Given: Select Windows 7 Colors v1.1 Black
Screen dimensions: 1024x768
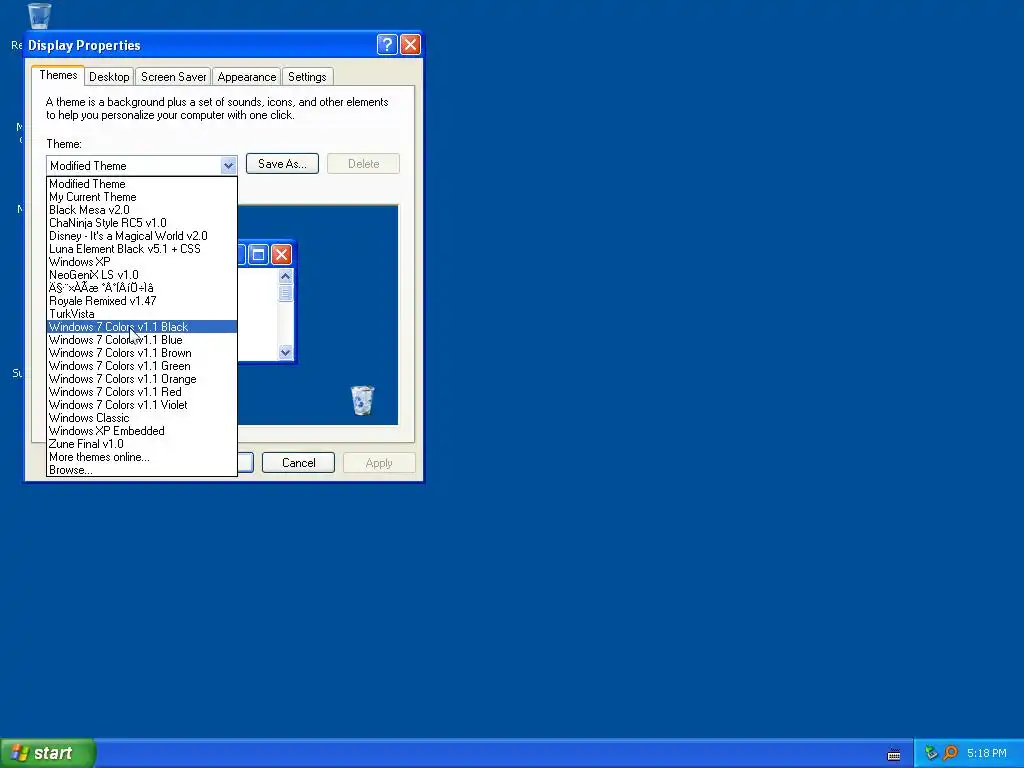Looking at the screenshot, I should coord(142,327).
